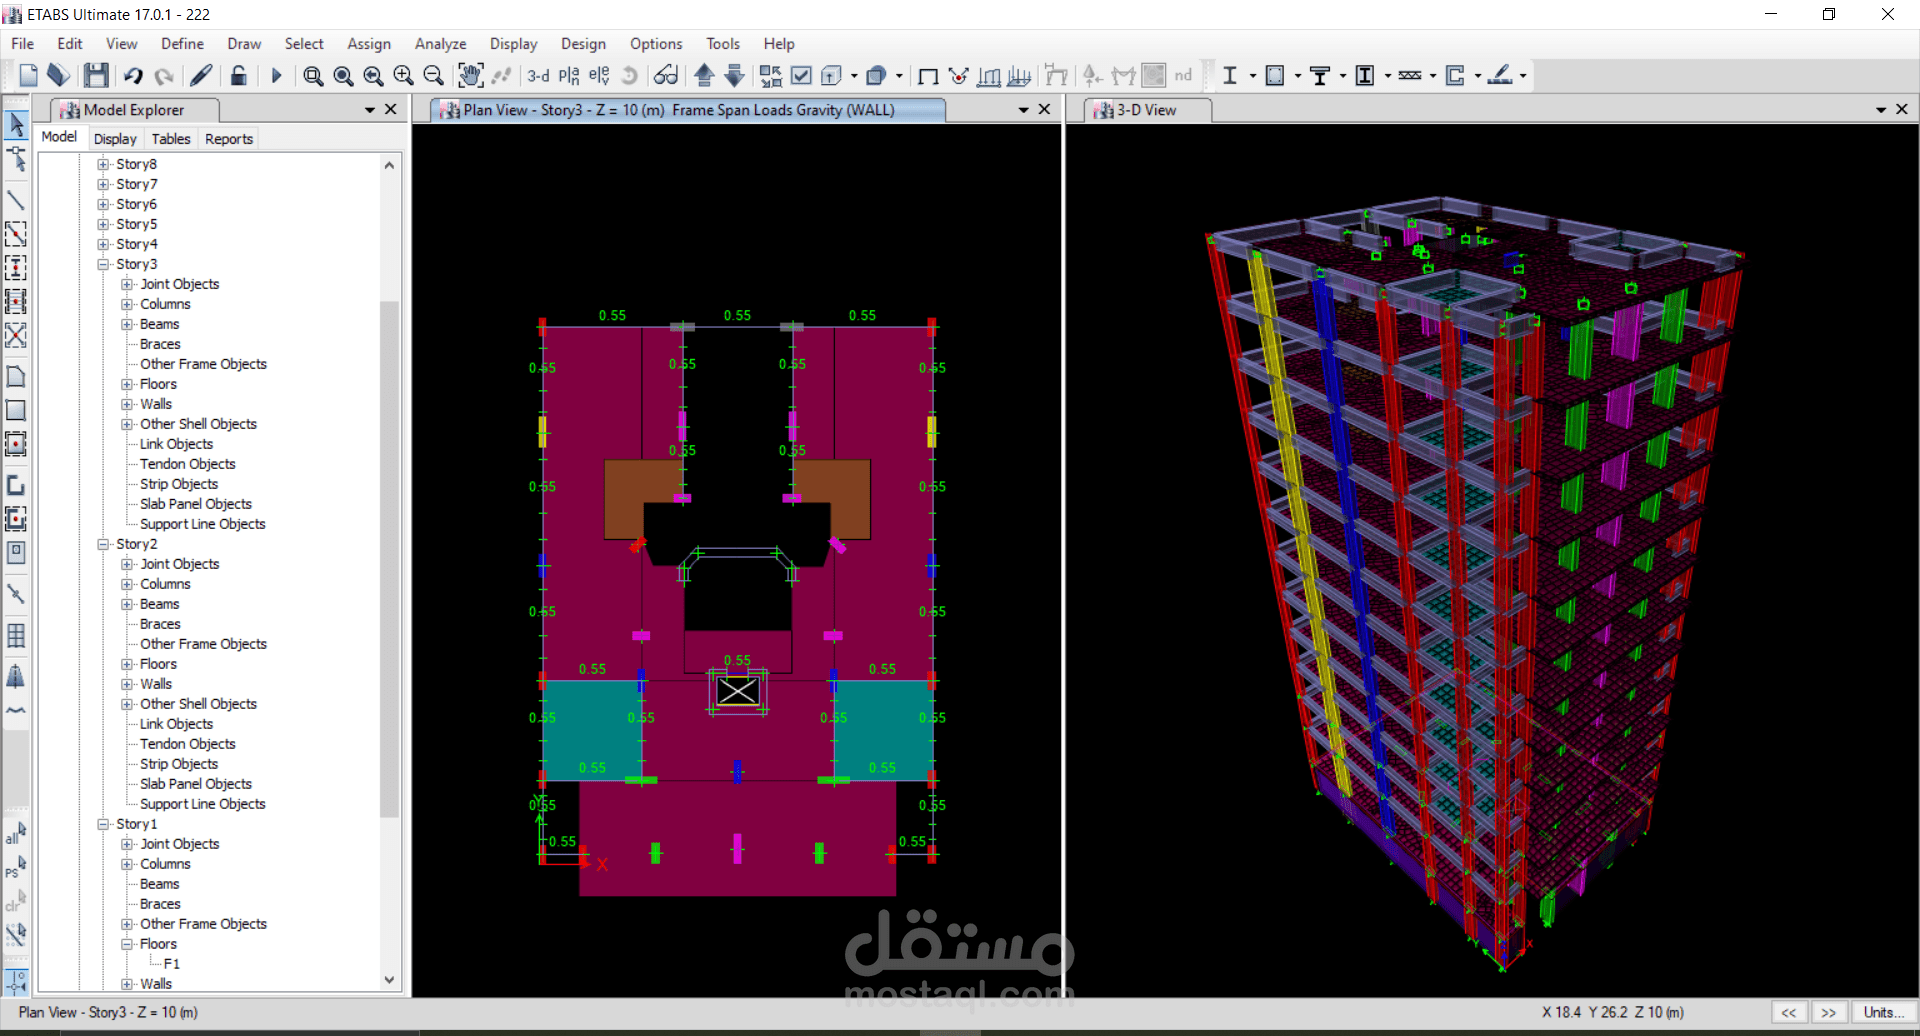The width and height of the screenshot is (1920, 1036).
Task: Open Plan View window dropdown arrow
Action: (1023, 110)
